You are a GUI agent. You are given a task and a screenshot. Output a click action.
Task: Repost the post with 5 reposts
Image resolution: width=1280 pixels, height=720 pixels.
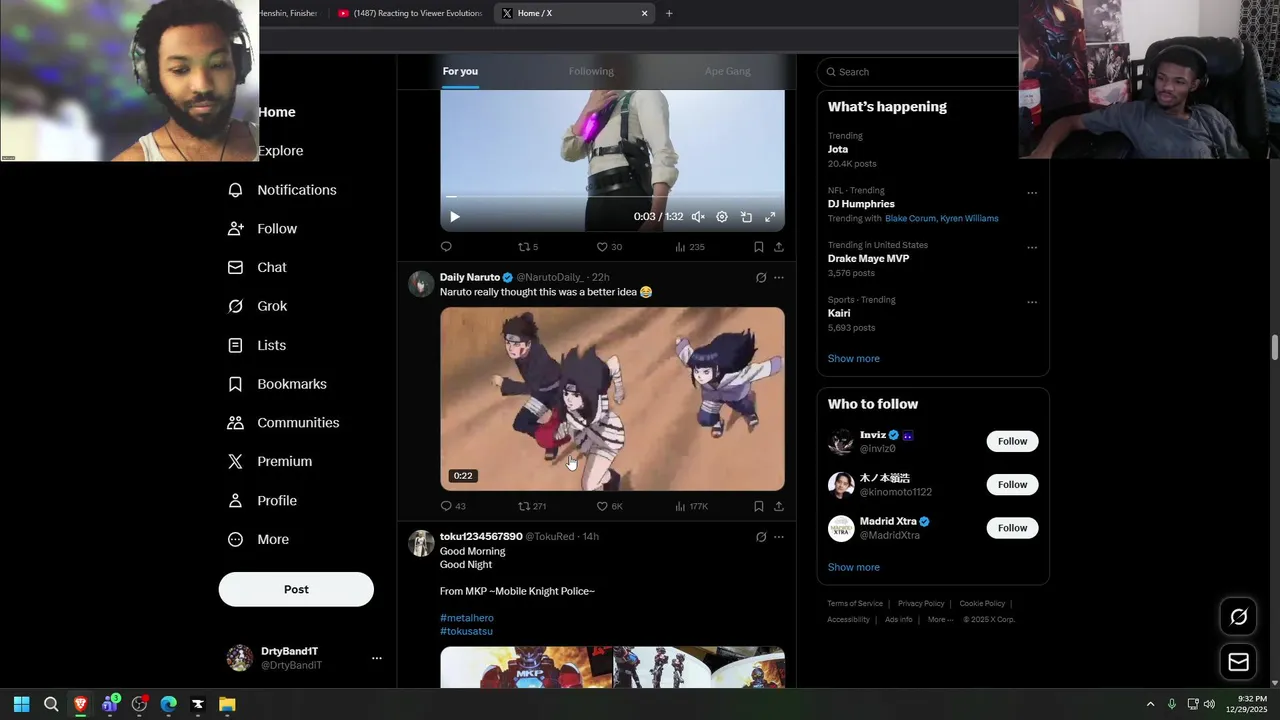[x=528, y=247]
